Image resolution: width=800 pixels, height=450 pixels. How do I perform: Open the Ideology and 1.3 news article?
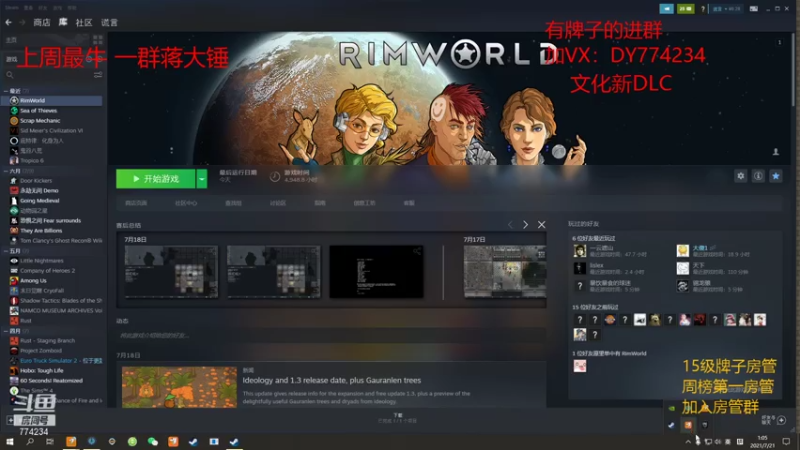click(x=332, y=380)
